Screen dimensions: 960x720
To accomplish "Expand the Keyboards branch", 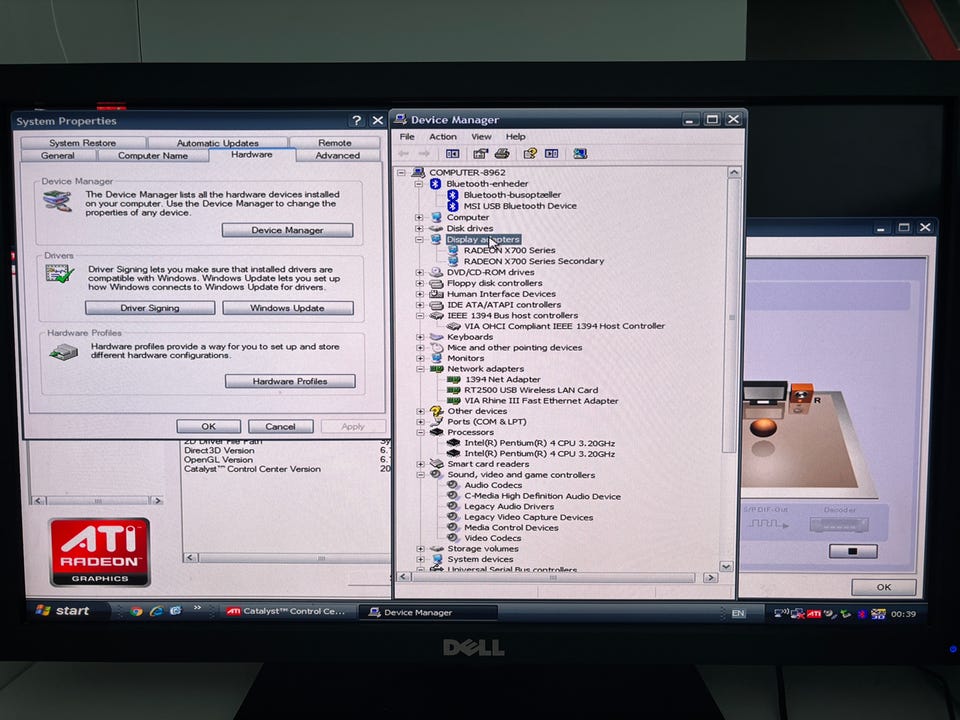I will coord(420,337).
